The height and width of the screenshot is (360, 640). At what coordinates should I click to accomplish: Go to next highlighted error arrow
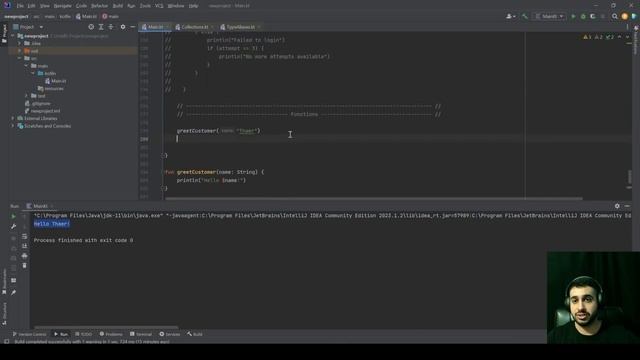click(x=628, y=37)
